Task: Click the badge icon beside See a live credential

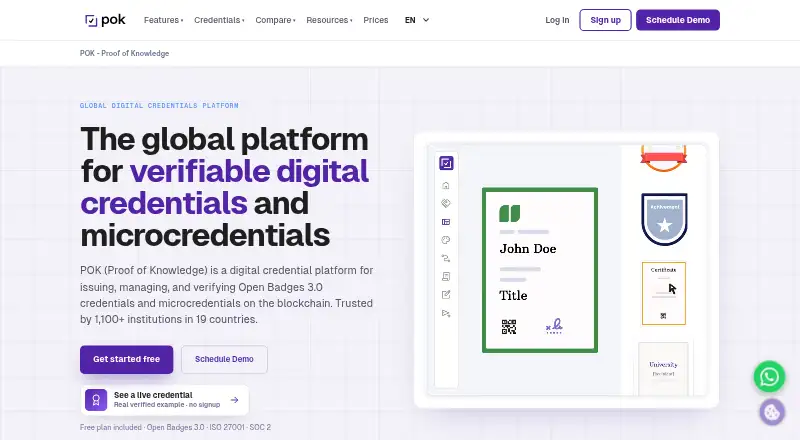Action: (96, 400)
